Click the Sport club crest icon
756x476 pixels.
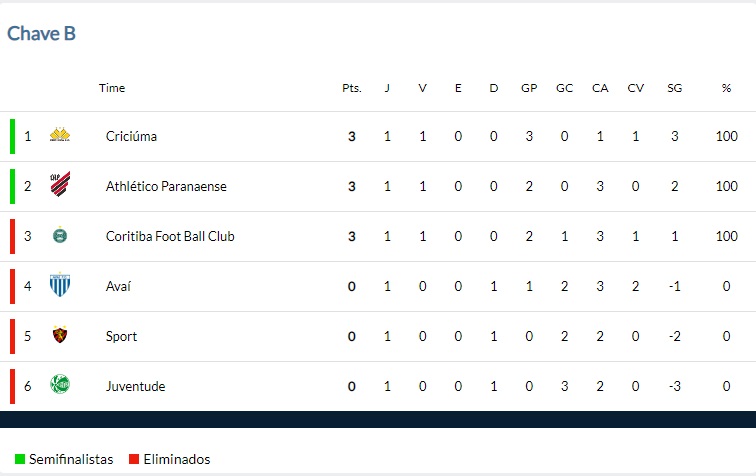(x=60, y=334)
